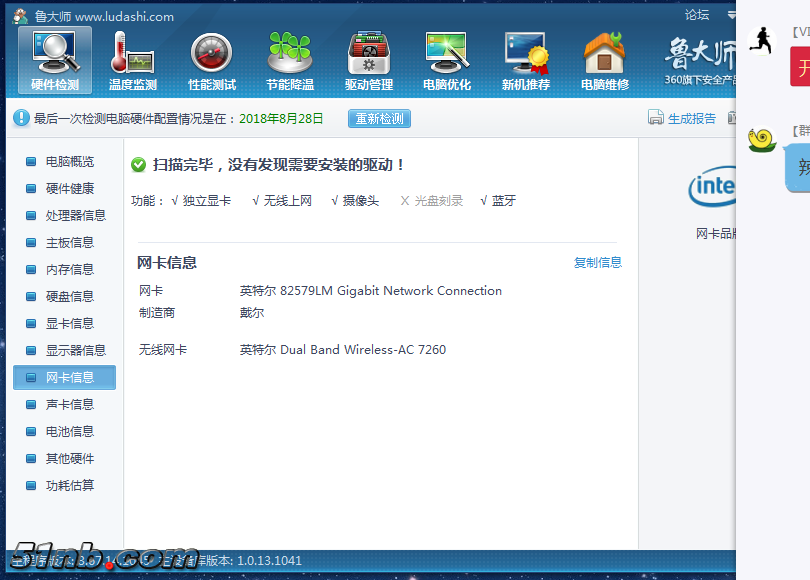This screenshot has width=810, height=580.
Task: Click the Intel network card brand logo
Action: [712, 187]
